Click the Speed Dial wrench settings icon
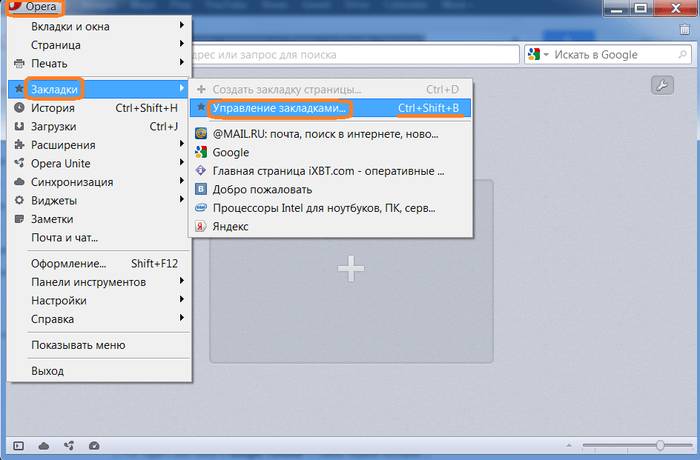The width and height of the screenshot is (700, 460). click(661, 86)
